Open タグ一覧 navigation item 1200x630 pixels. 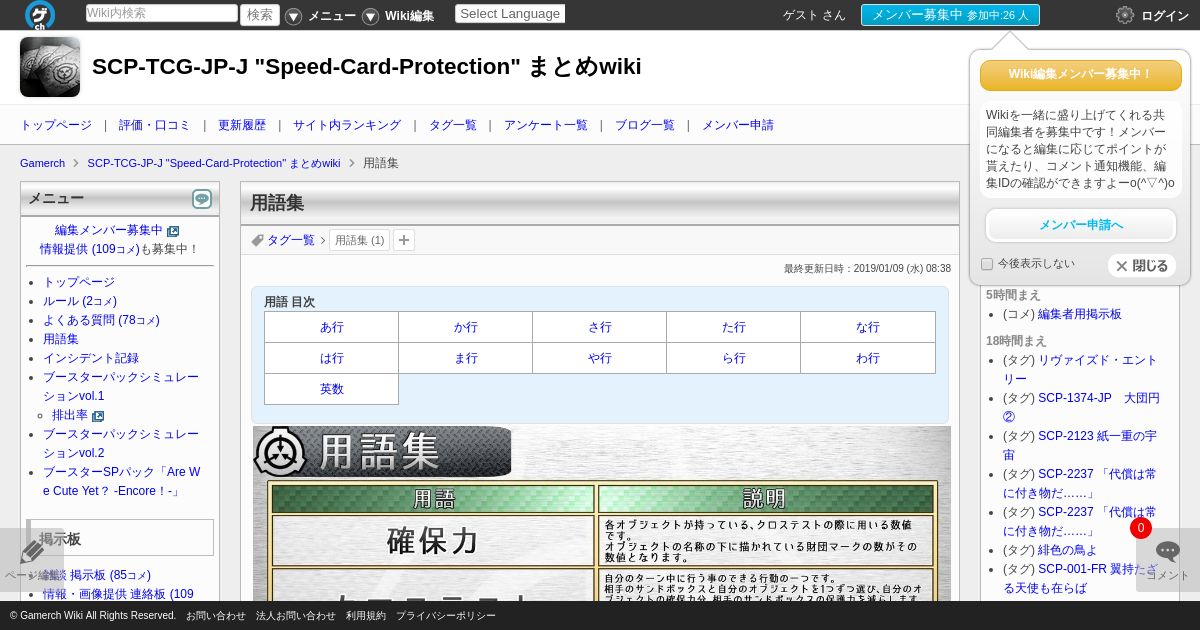pos(453,125)
